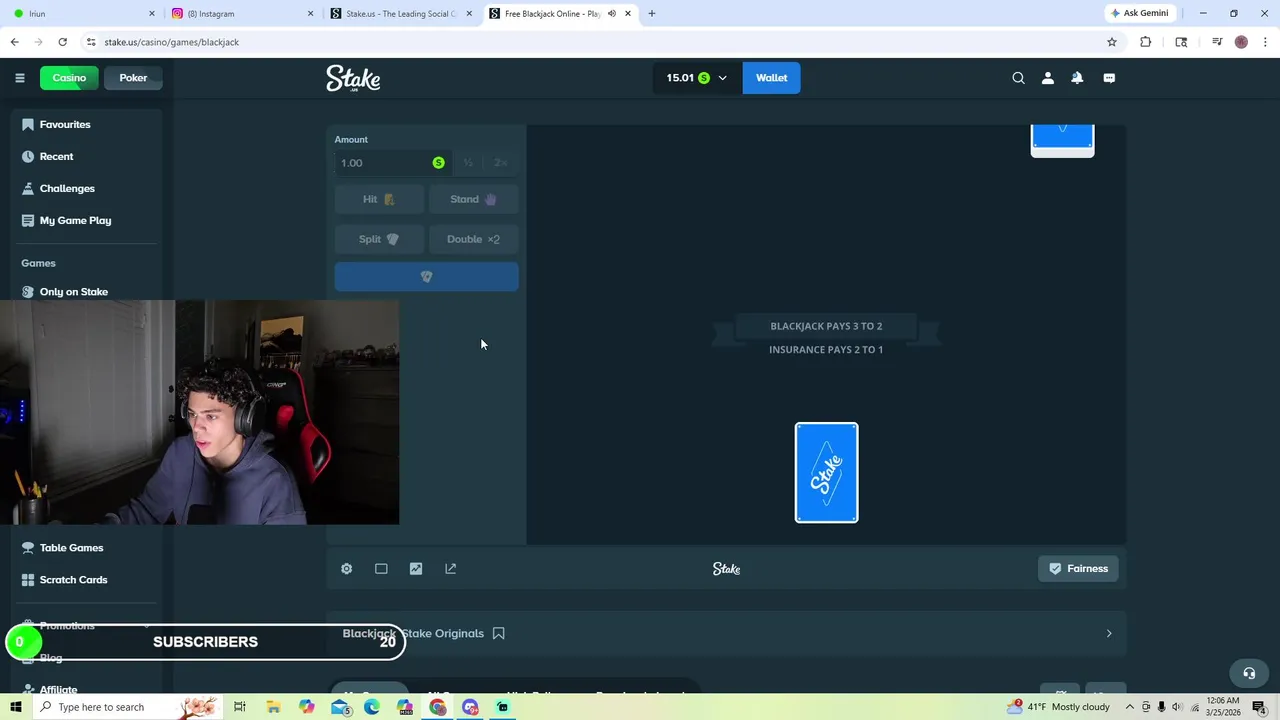1280x720 pixels.
Task: Switch to the Instagram browser tab
Action: 240,14
